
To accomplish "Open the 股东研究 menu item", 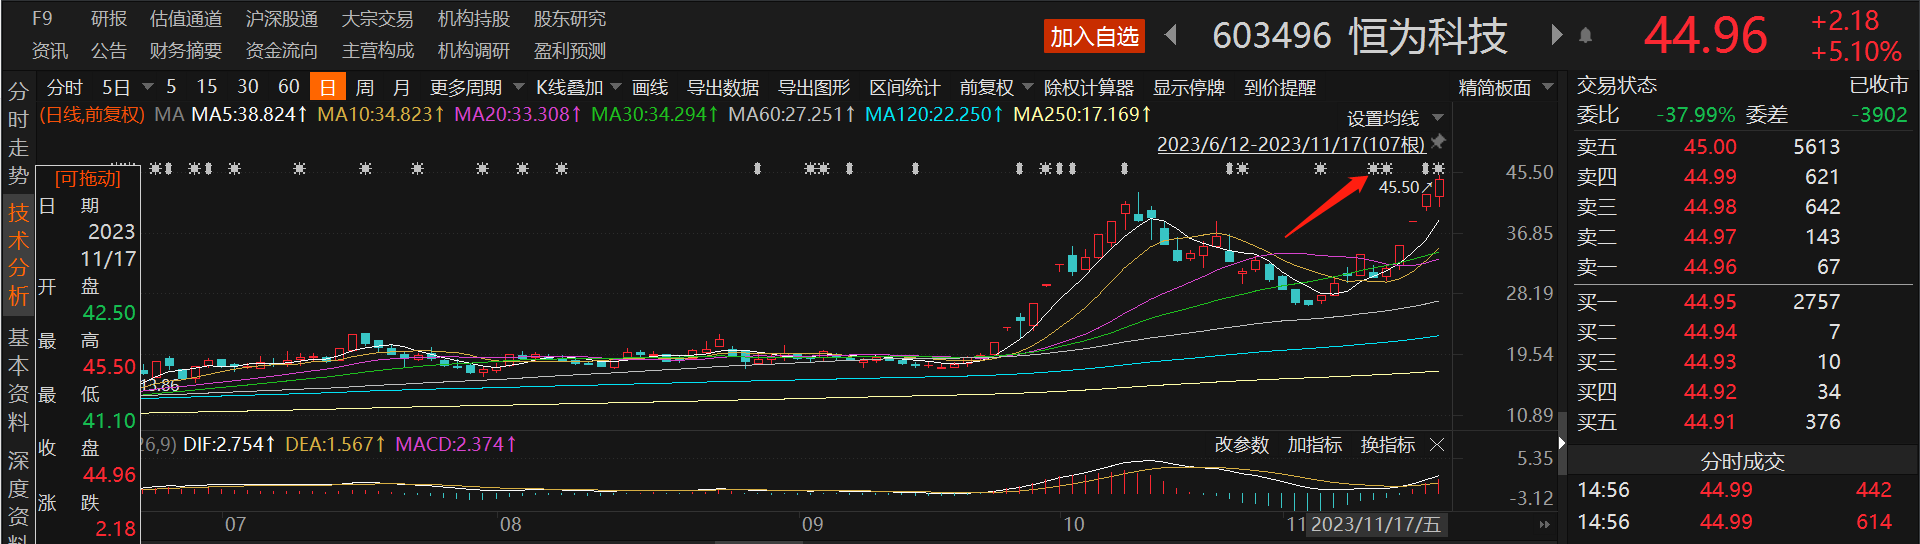I will click(570, 19).
